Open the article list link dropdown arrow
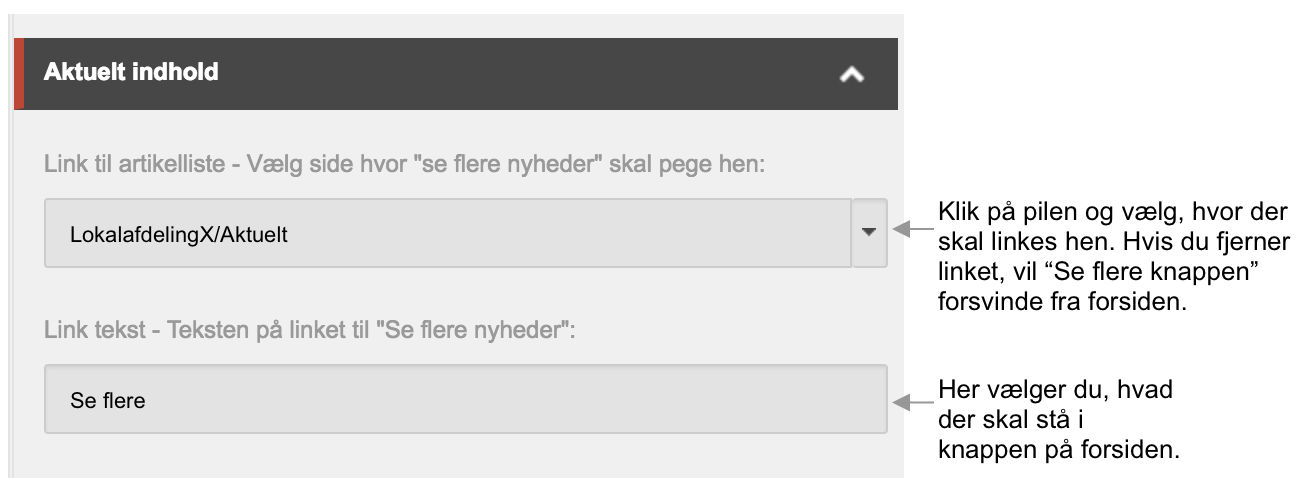The image size is (1306, 500). pyautogui.click(x=868, y=232)
